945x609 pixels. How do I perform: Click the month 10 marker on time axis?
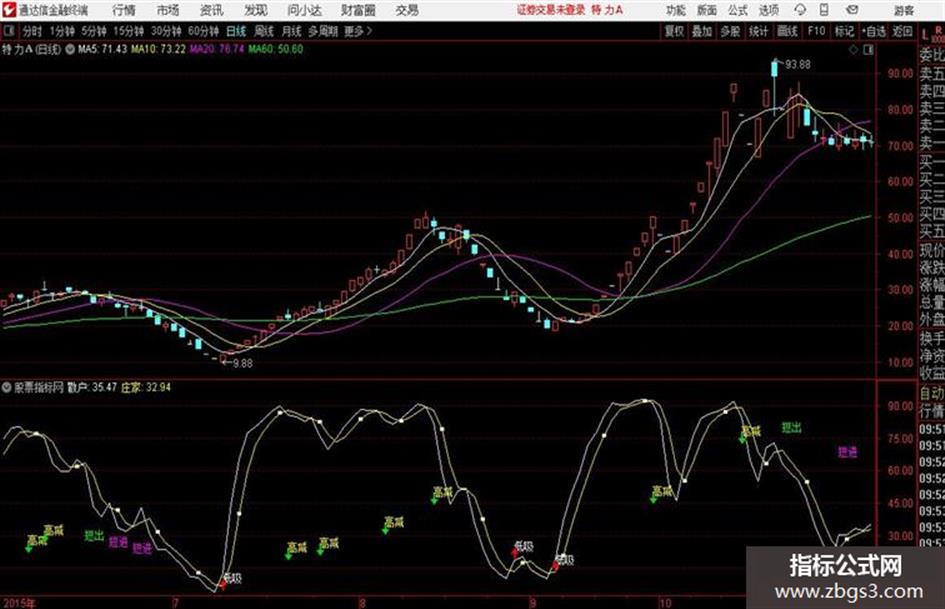(x=665, y=603)
